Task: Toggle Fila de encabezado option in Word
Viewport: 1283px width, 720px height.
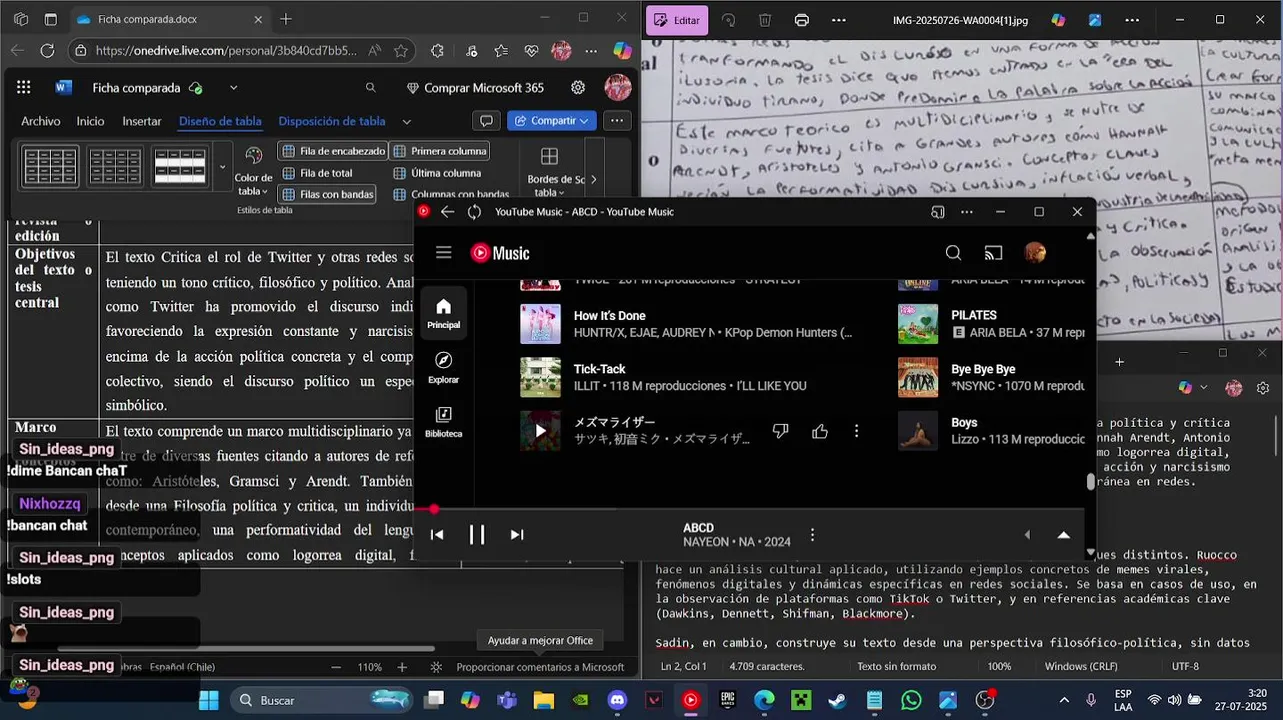Action: coord(333,151)
